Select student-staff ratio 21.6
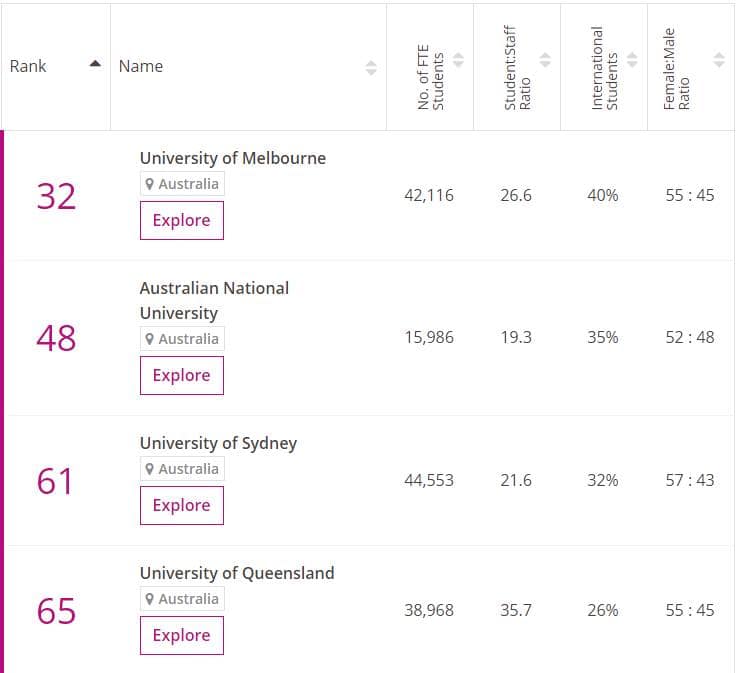The image size is (738, 673). pos(516,481)
